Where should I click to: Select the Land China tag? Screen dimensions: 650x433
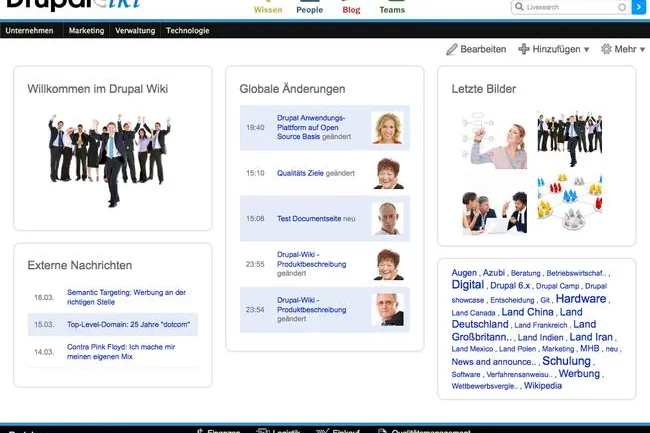(x=527, y=312)
